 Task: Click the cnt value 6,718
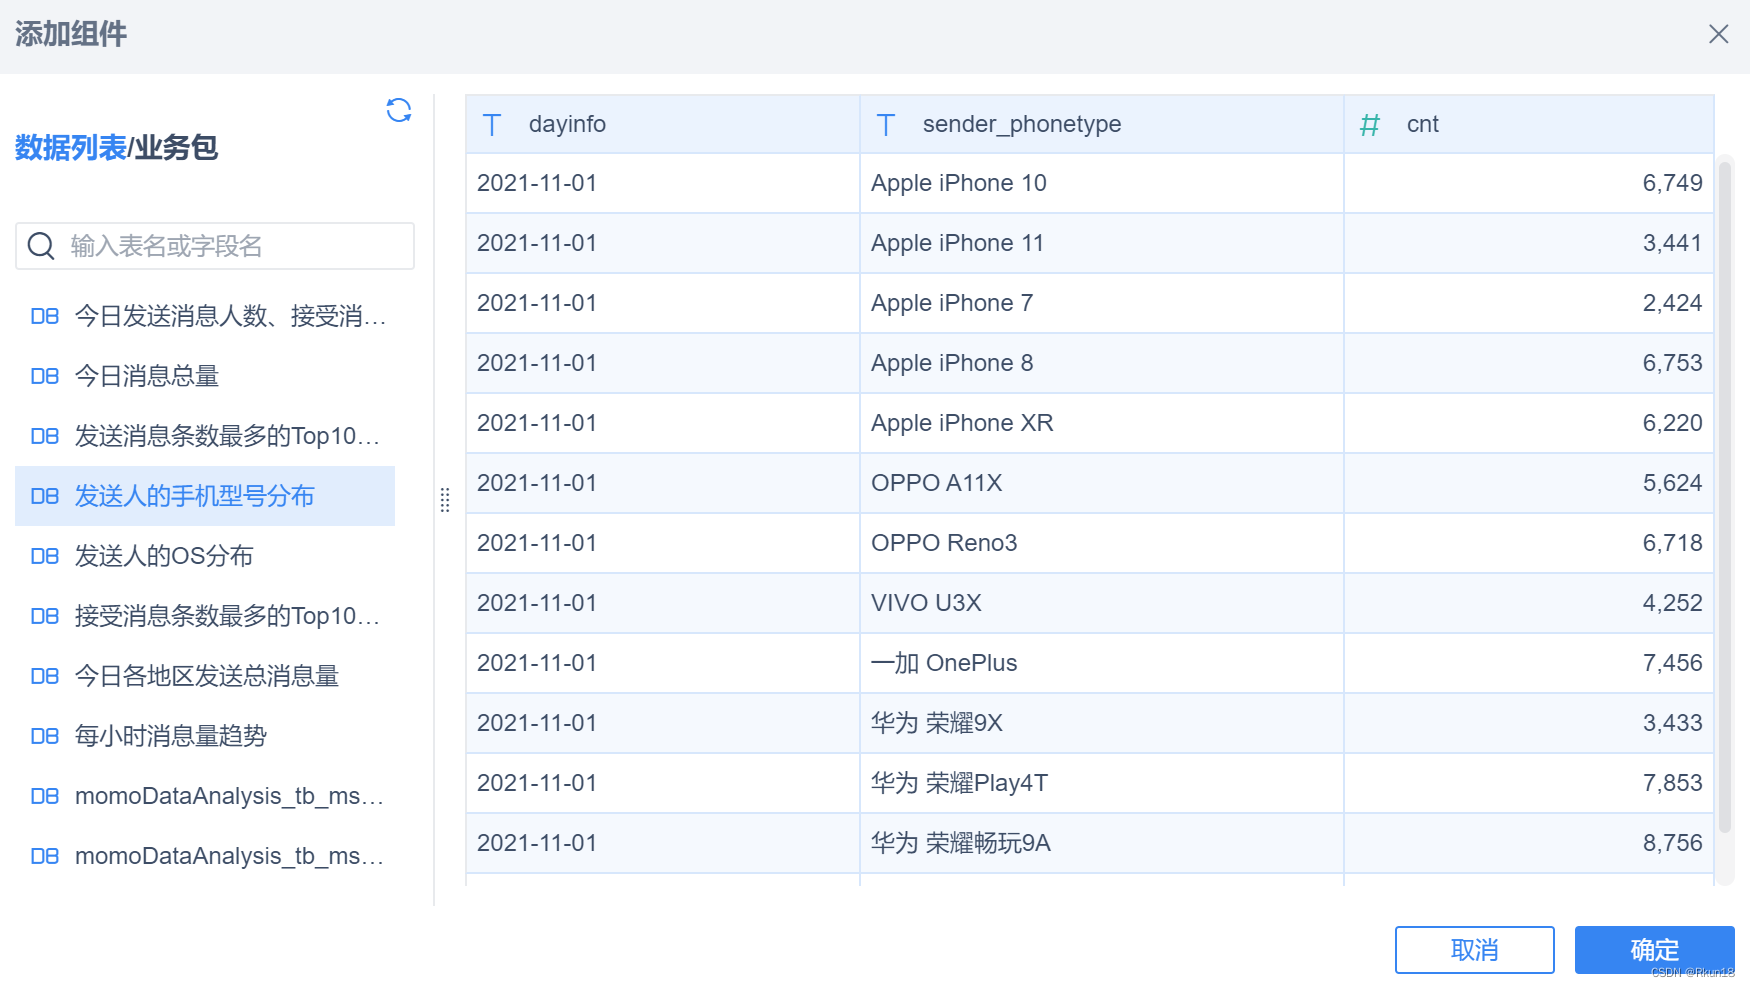1672,543
